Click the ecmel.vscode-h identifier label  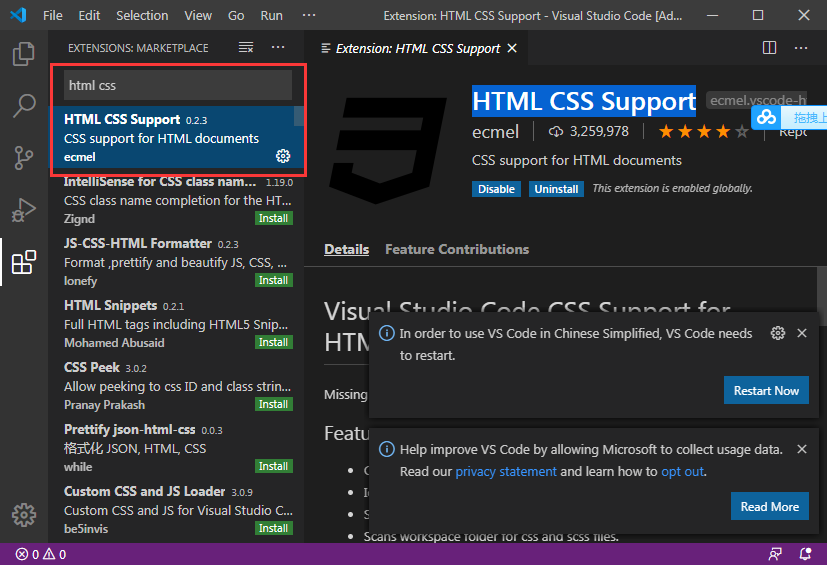[x=758, y=100]
